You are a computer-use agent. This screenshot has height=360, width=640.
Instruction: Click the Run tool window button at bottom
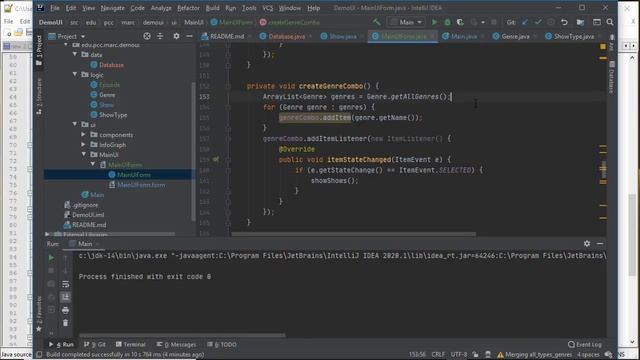point(62,344)
